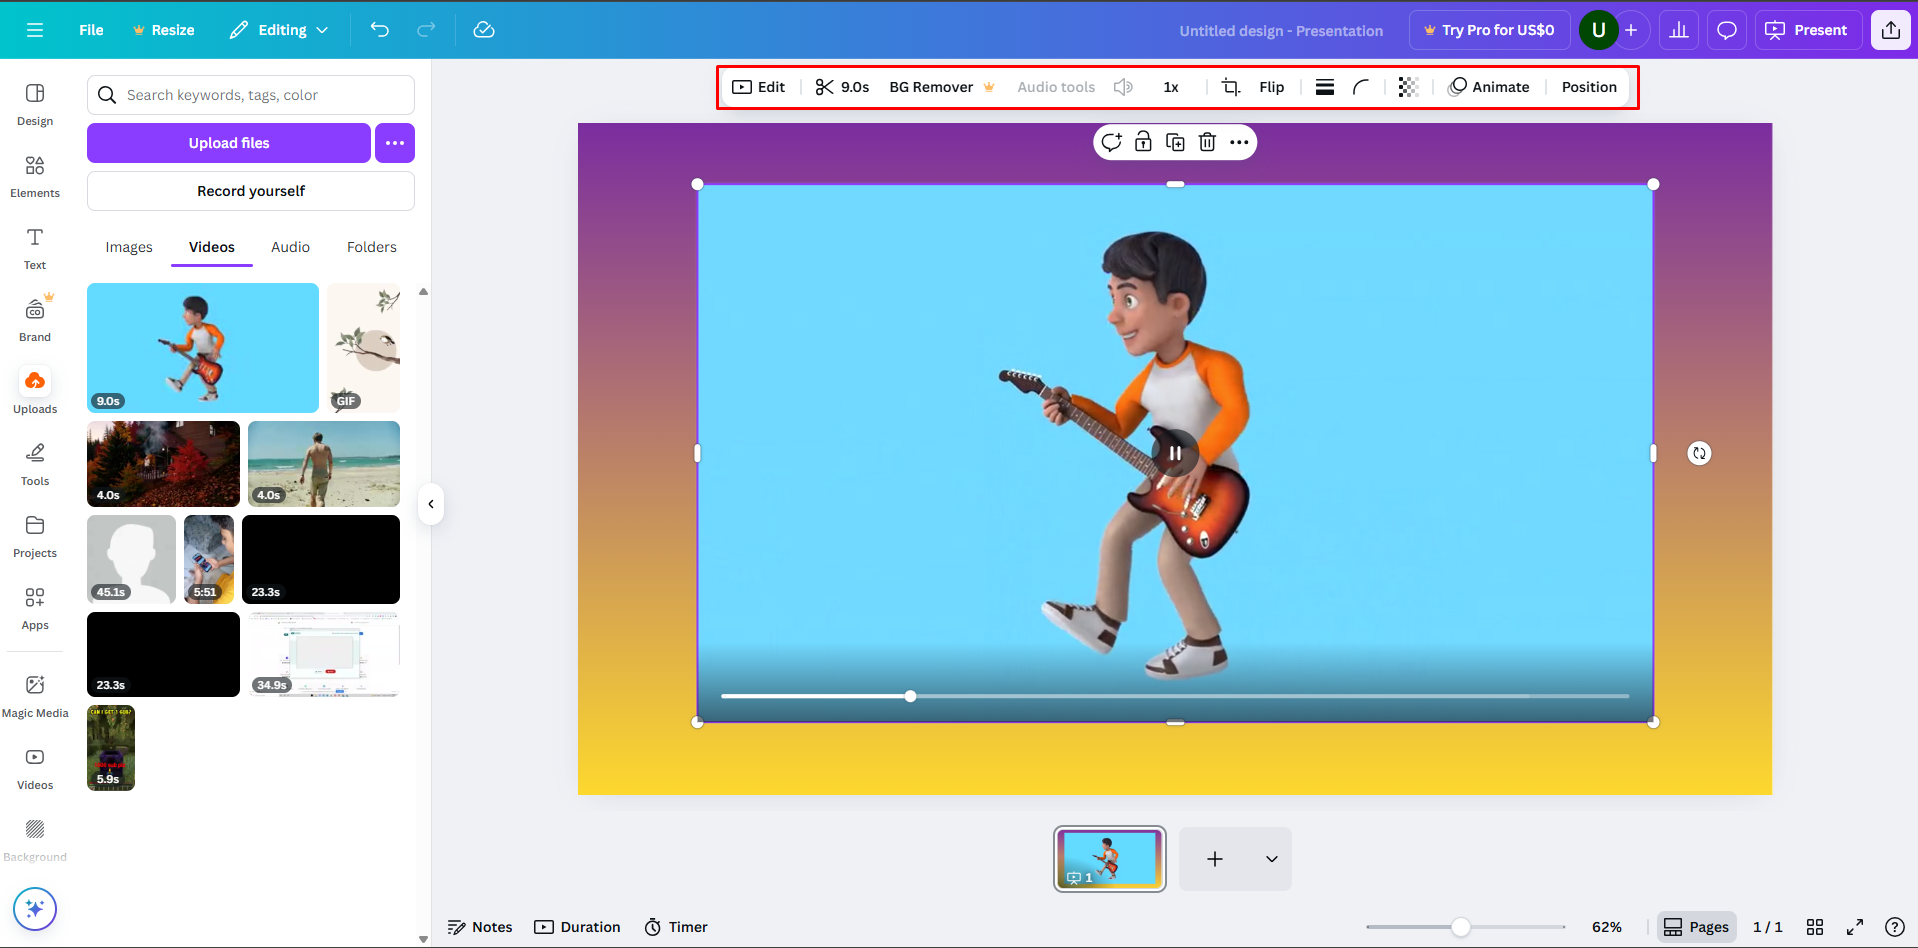Viewport: 1918px width, 948px height.
Task: Switch to the Audio tab
Action: coord(290,247)
